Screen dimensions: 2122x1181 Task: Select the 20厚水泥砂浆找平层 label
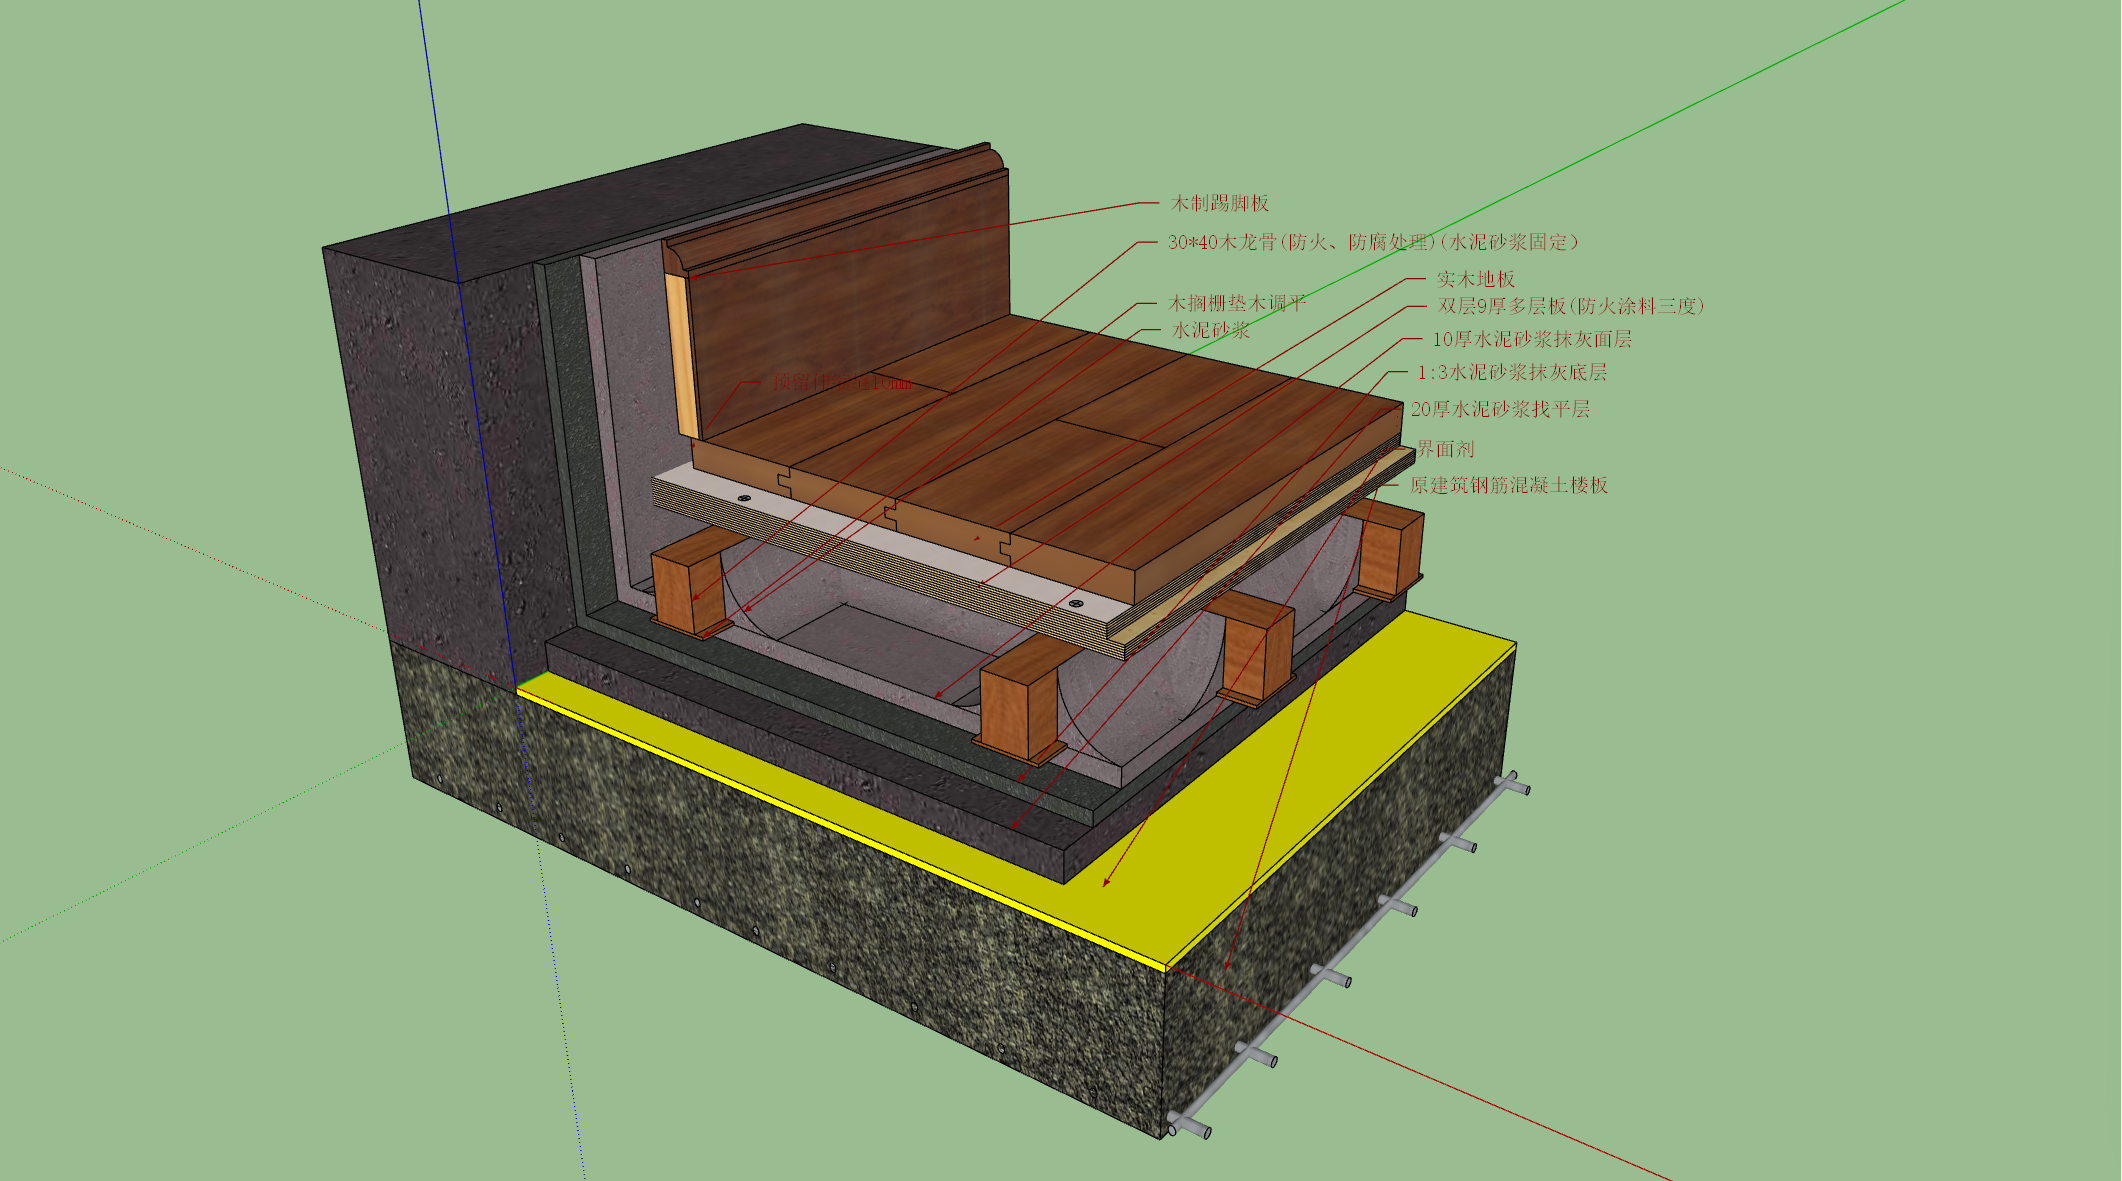click(x=1500, y=409)
